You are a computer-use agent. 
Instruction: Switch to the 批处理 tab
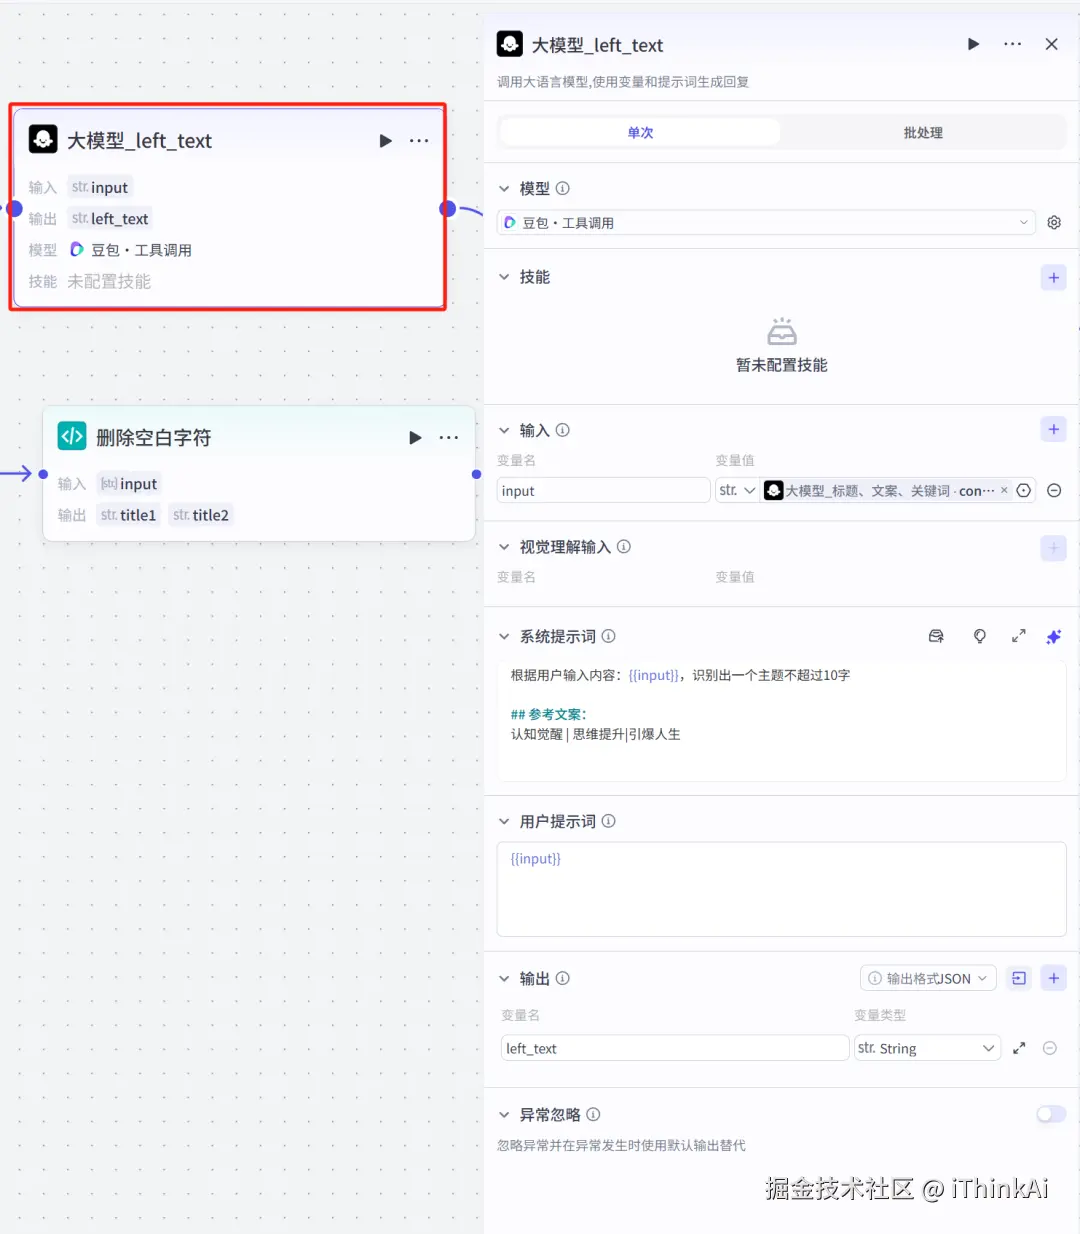click(x=923, y=132)
